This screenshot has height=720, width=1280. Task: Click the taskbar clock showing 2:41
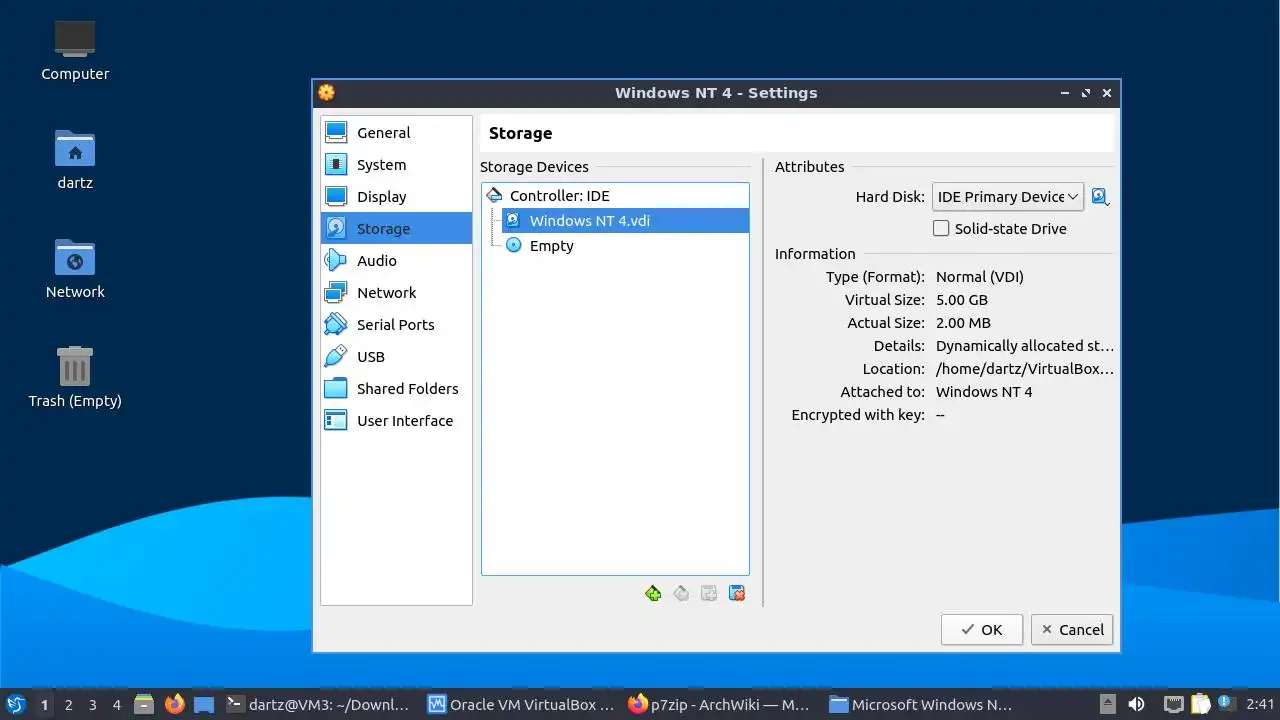(x=1260, y=704)
